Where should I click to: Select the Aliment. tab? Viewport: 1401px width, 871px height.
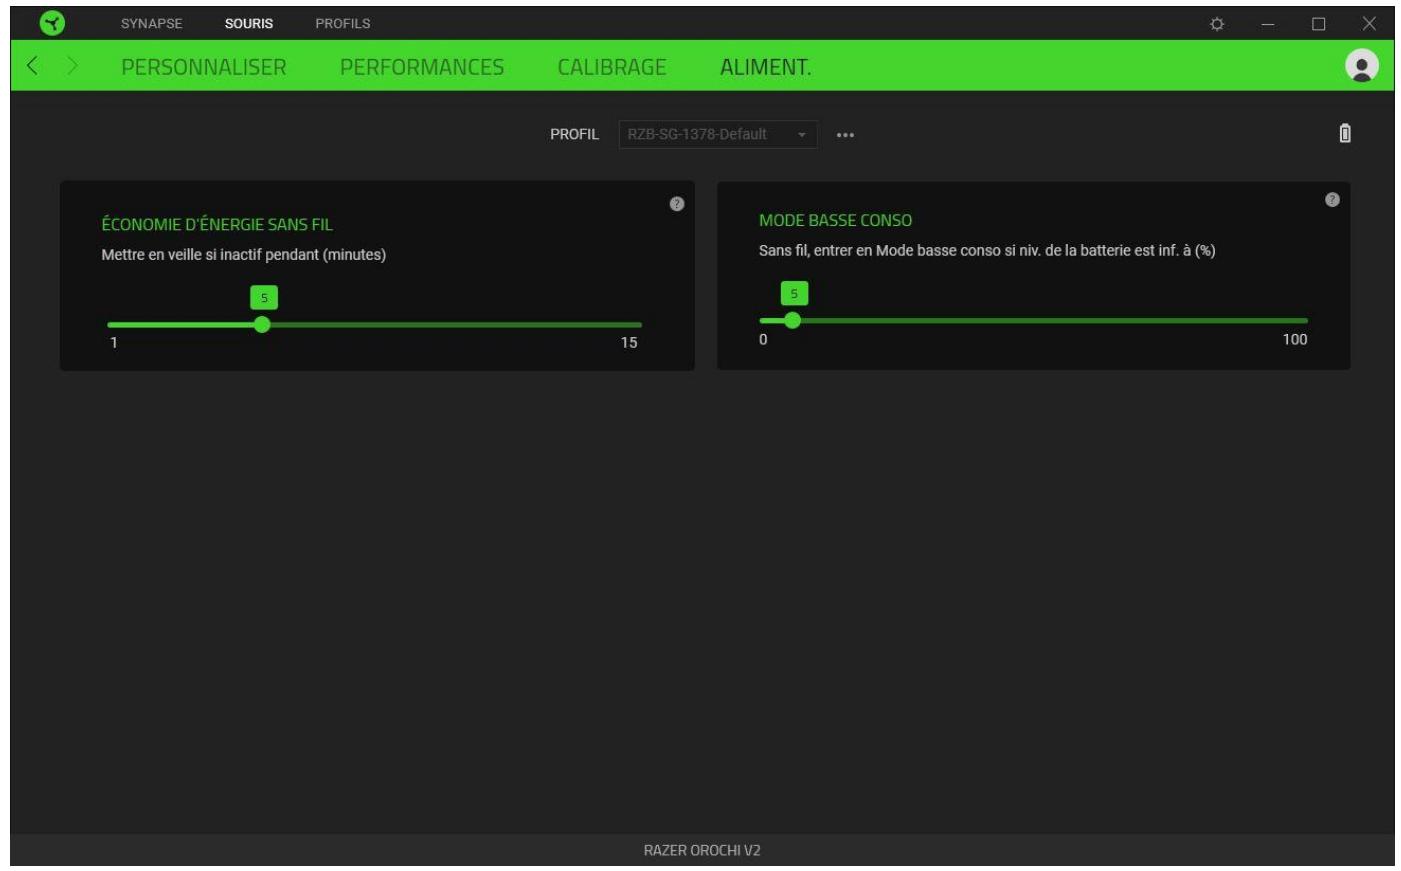(766, 67)
